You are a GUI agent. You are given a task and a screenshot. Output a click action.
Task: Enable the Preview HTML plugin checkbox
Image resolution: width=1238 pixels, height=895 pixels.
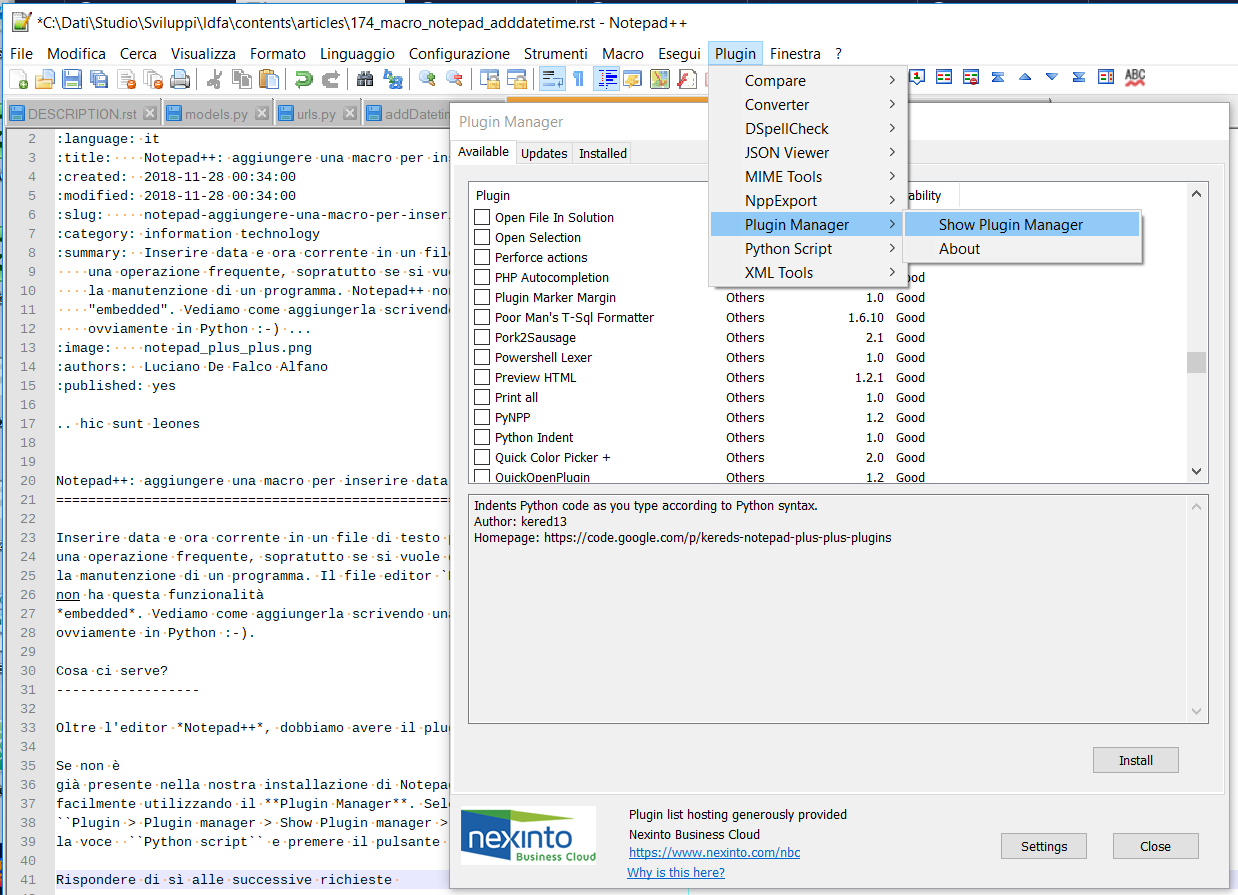pos(482,377)
